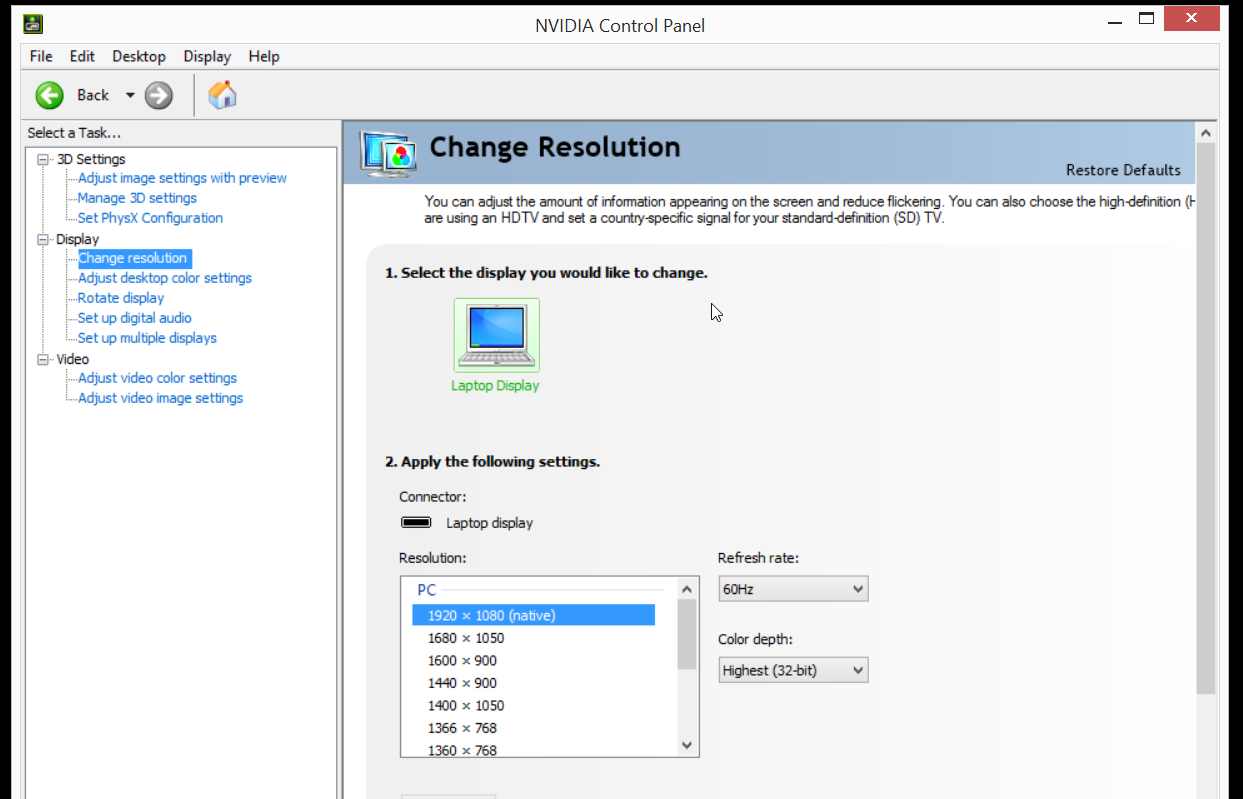Open Adjust video color settings
This screenshot has height=799, width=1243.
(157, 378)
